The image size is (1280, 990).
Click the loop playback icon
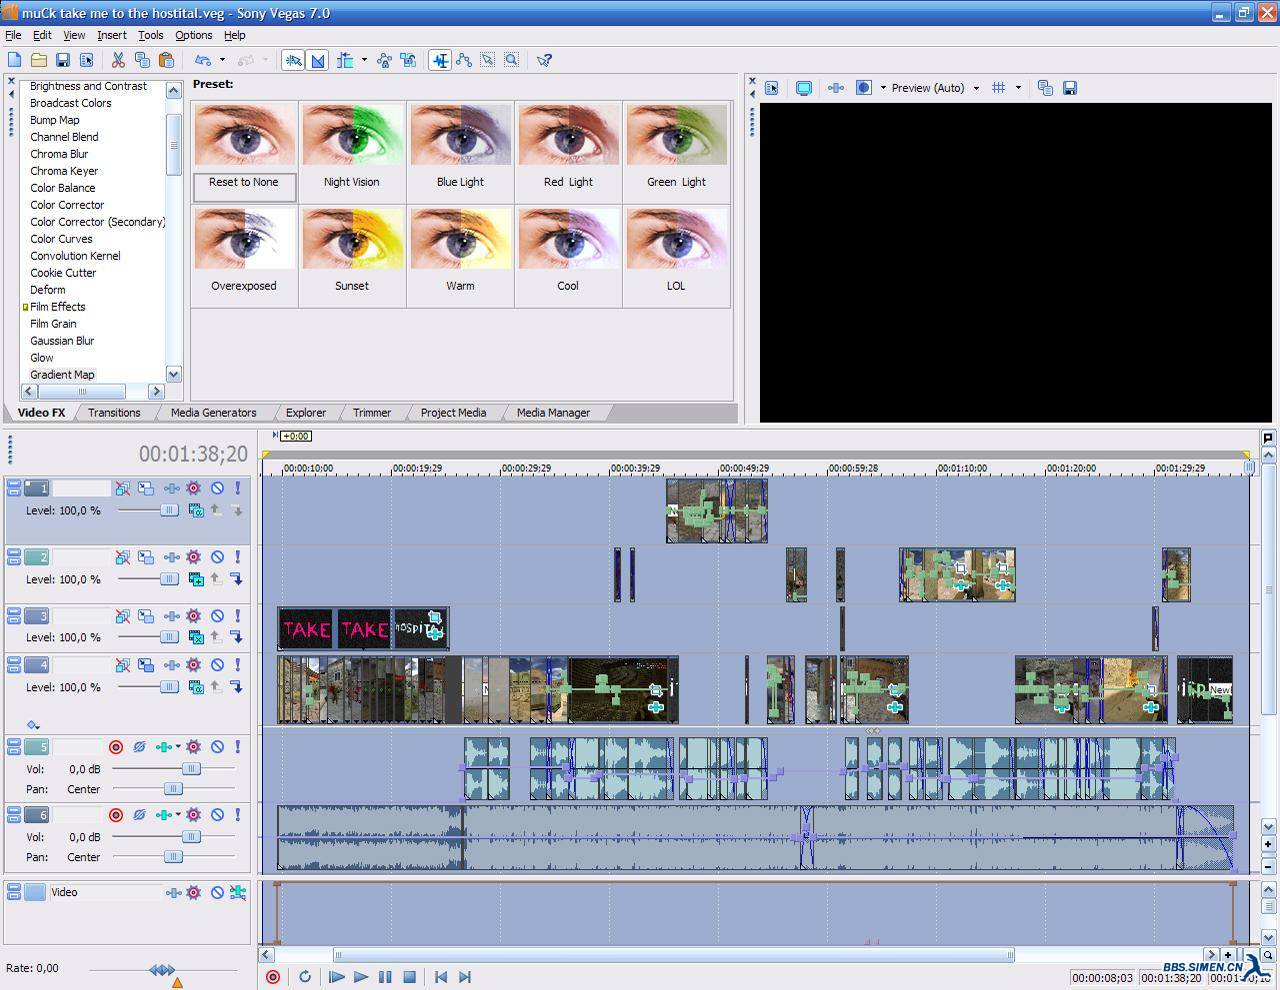[305, 977]
